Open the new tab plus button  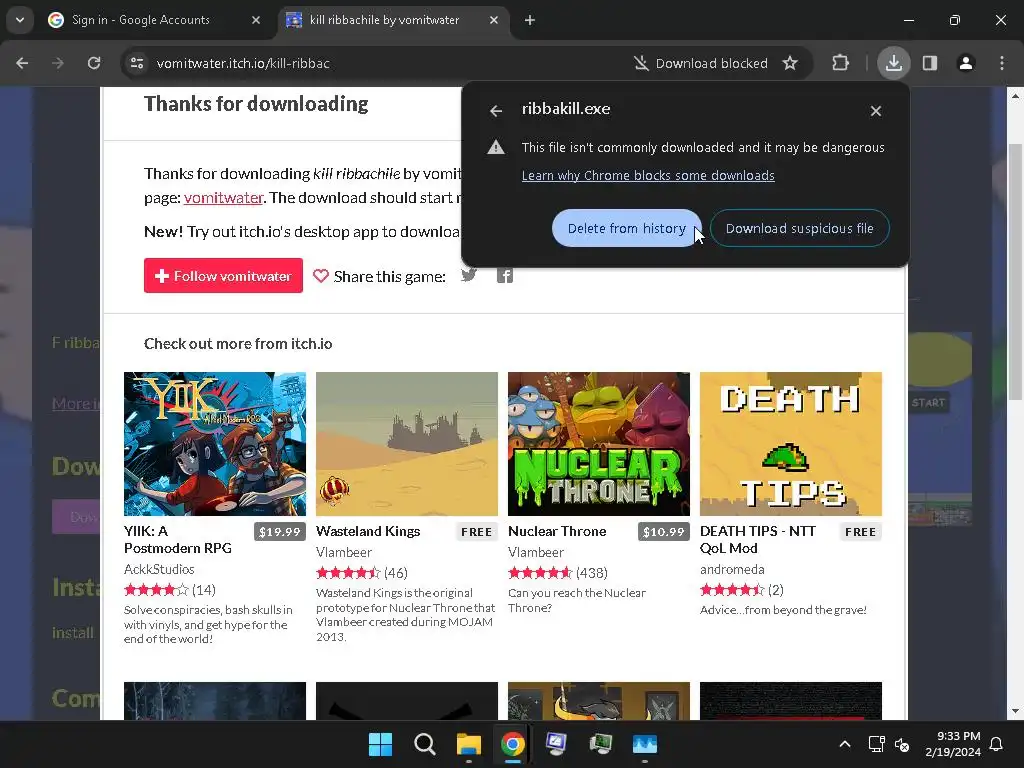pos(530,20)
